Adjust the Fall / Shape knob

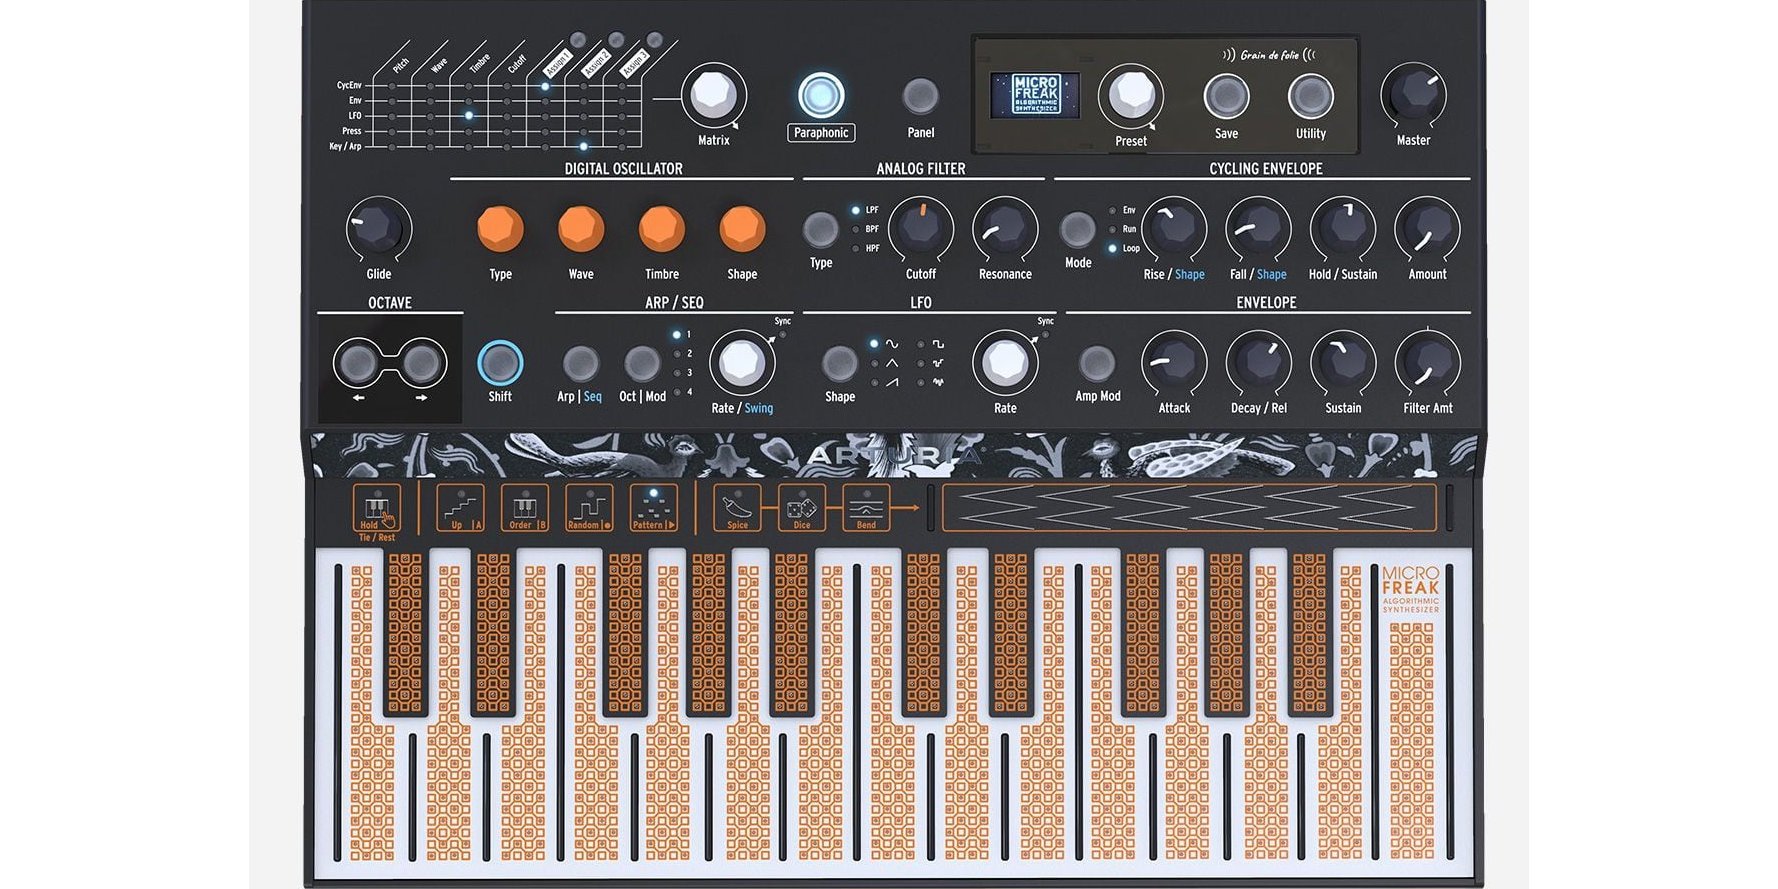pyautogui.click(x=1258, y=229)
